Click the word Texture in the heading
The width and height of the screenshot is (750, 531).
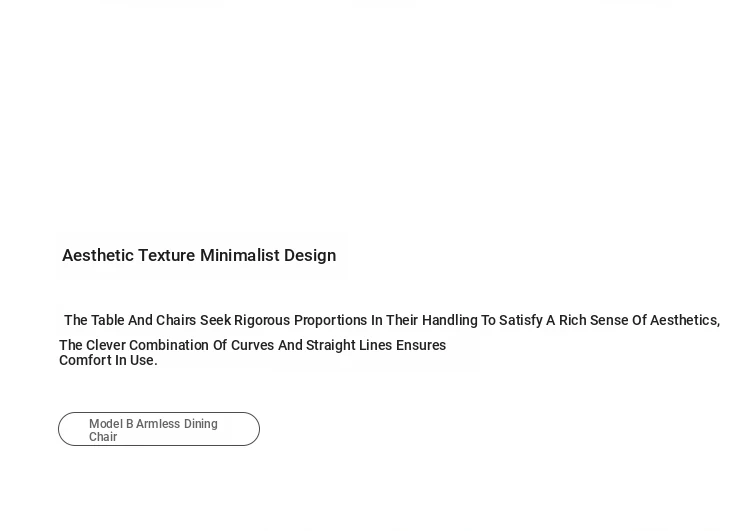click(166, 256)
